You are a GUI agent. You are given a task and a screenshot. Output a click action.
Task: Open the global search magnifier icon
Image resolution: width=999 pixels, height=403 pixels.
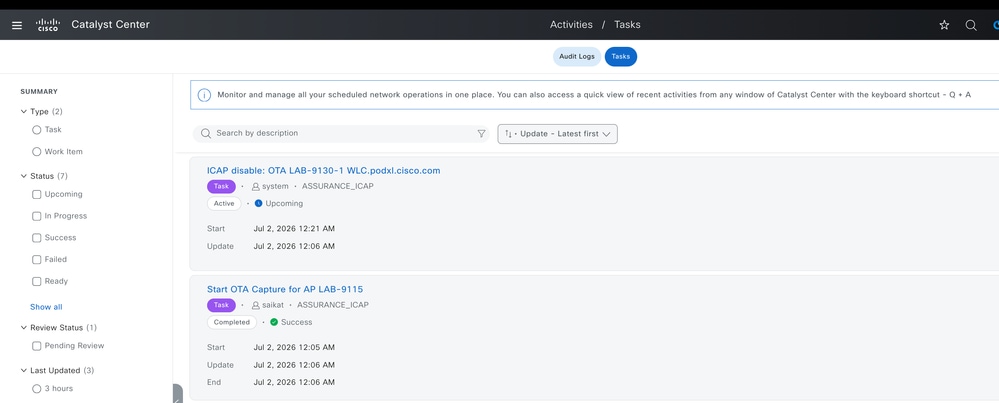[971, 25]
